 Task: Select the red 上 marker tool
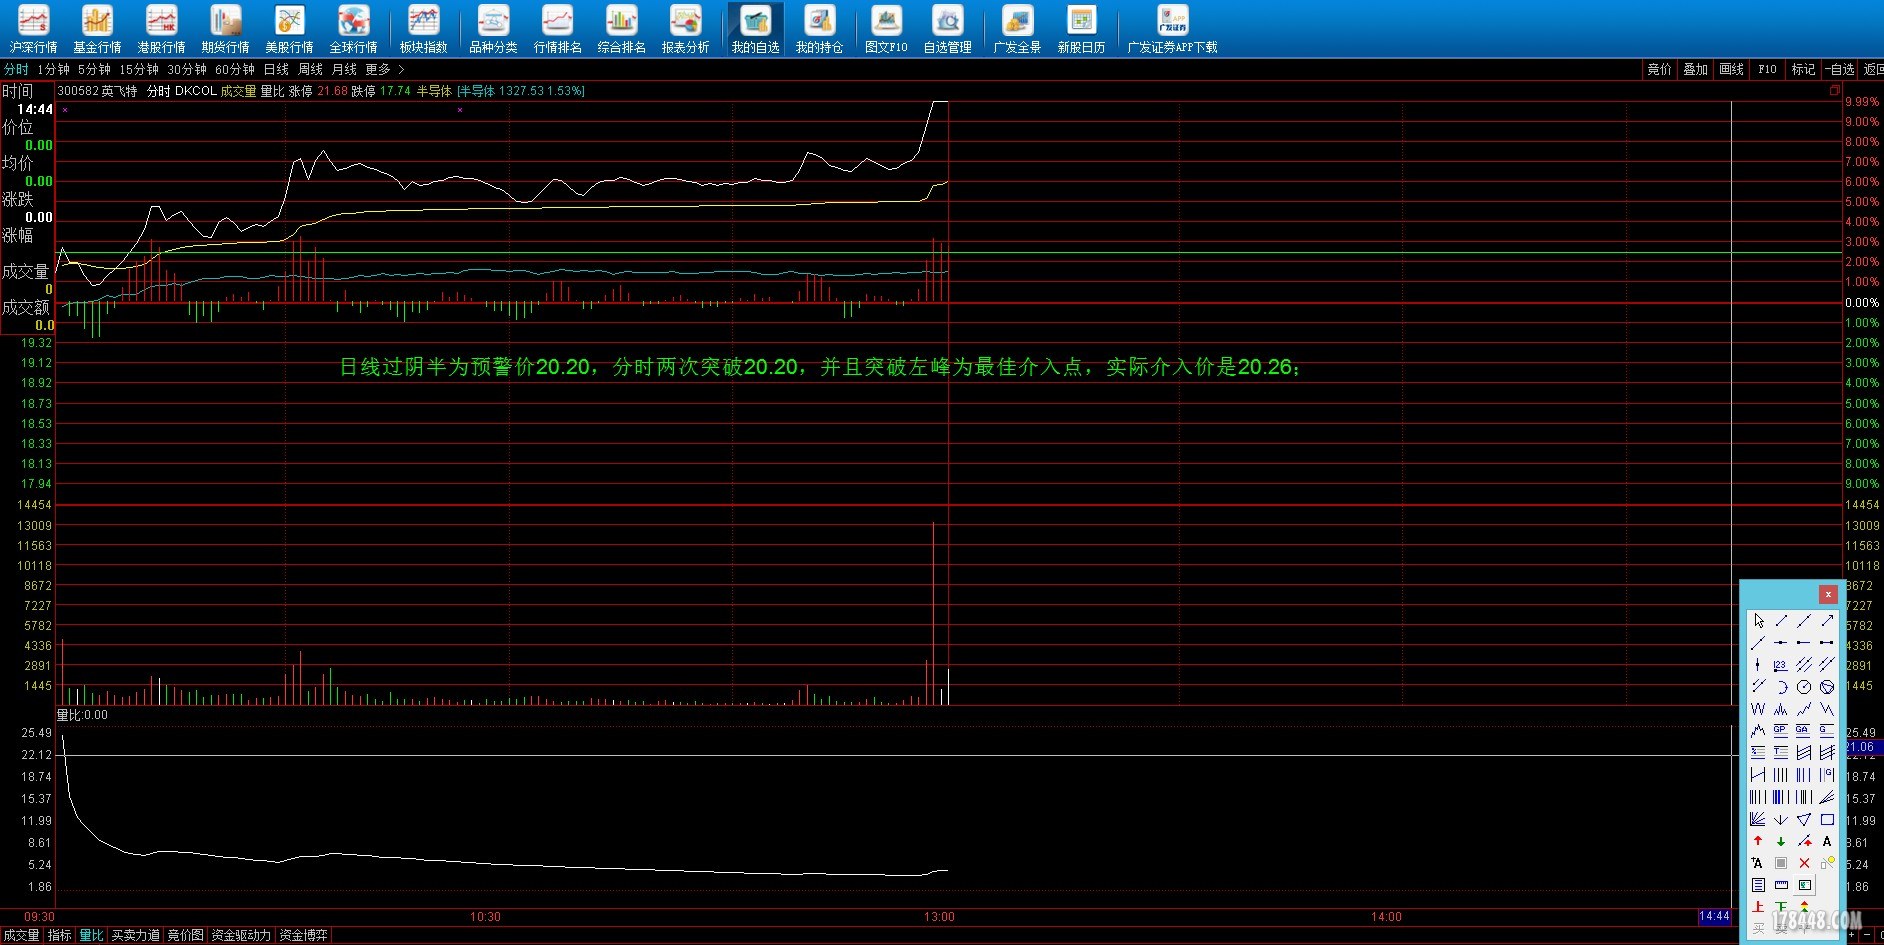(x=1758, y=907)
